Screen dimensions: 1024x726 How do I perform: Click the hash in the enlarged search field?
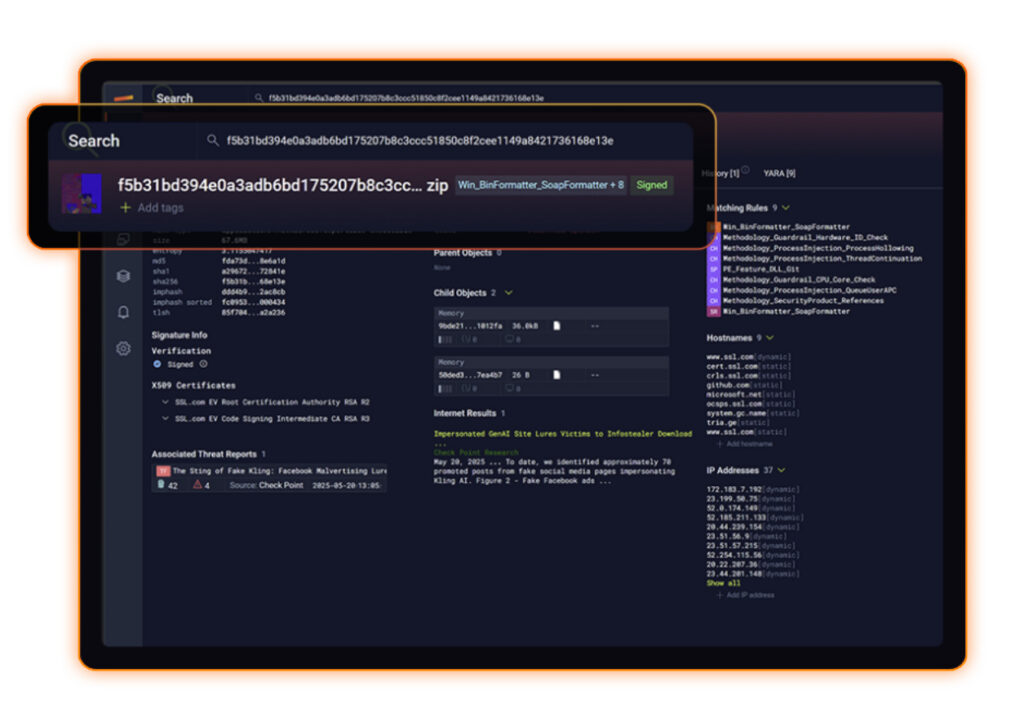click(420, 140)
